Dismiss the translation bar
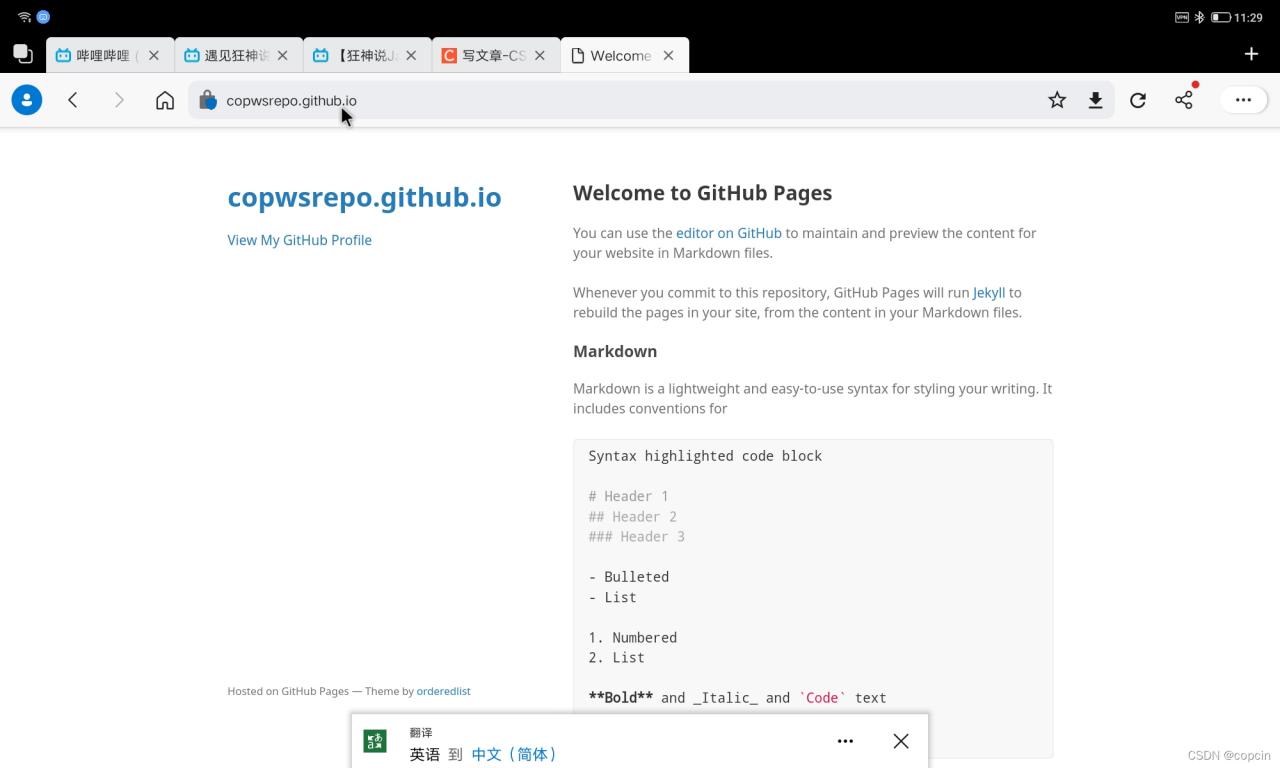 pyautogui.click(x=901, y=741)
